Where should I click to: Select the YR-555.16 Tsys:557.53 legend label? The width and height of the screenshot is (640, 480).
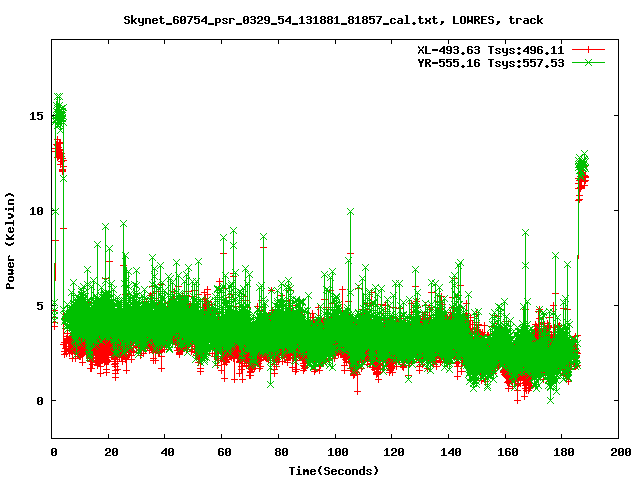click(x=491, y=63)
